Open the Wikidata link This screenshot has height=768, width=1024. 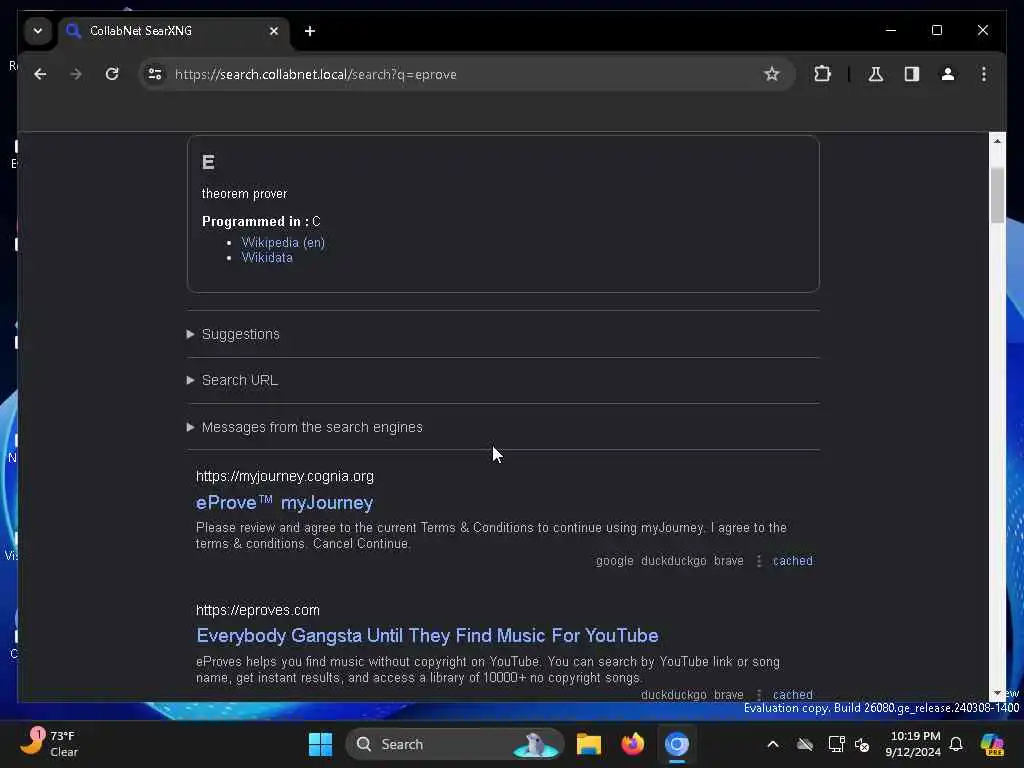(x=267, y=257)
